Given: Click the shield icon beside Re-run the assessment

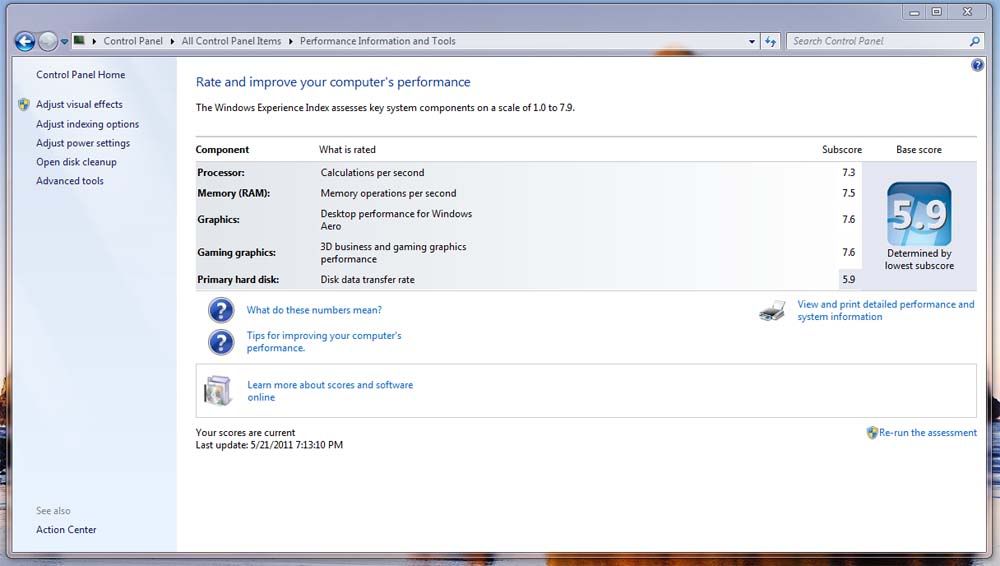Looking at the screenshot, I should tap(872, 433).
